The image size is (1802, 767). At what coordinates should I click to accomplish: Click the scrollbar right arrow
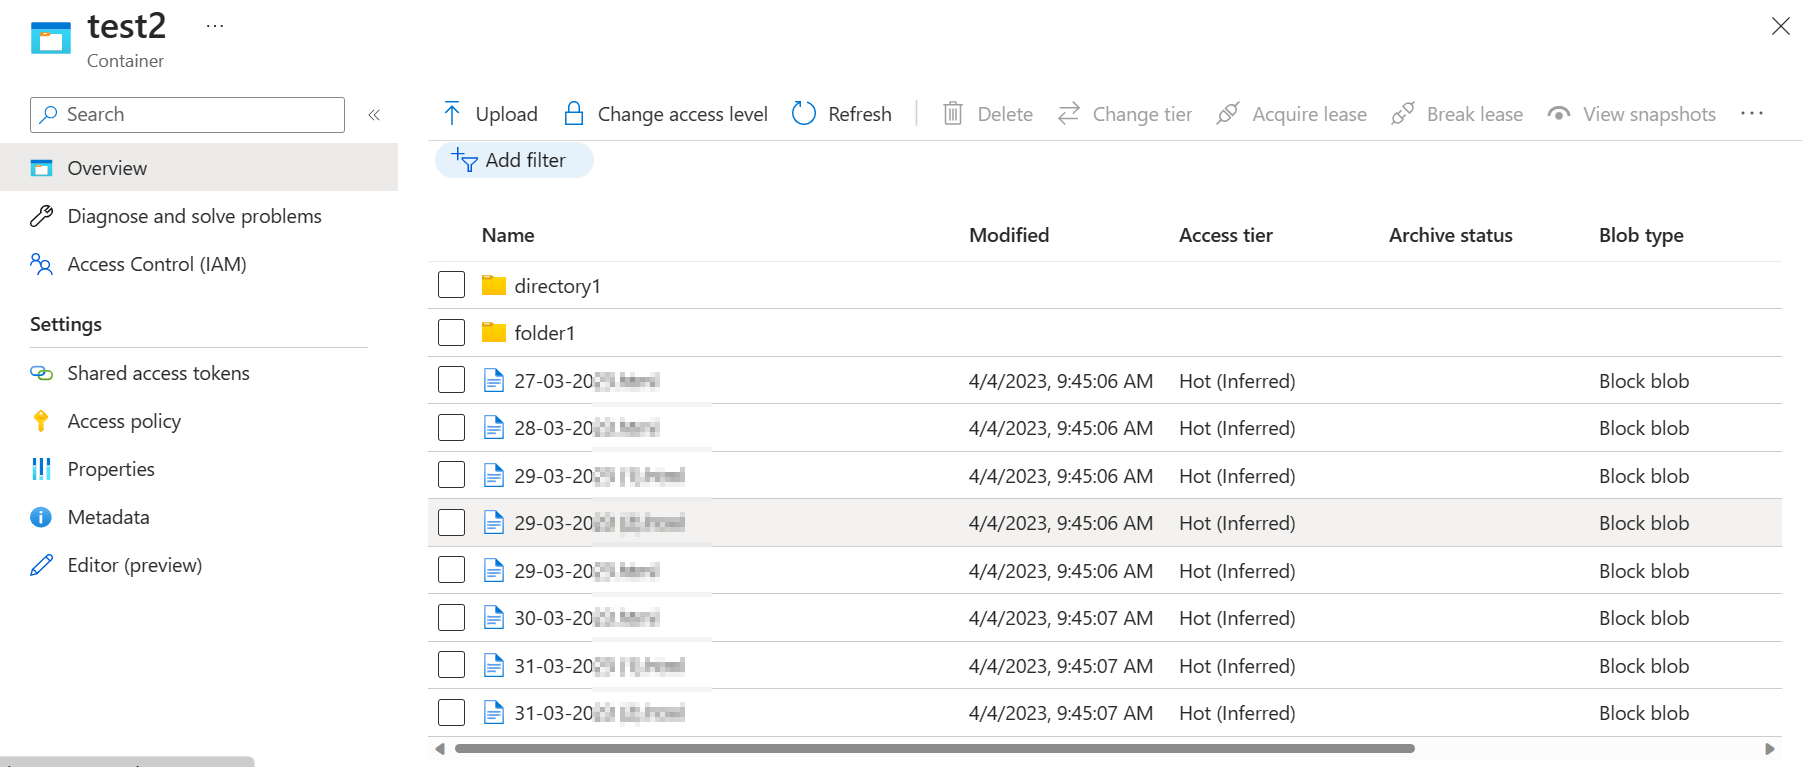pos(1770,748)
